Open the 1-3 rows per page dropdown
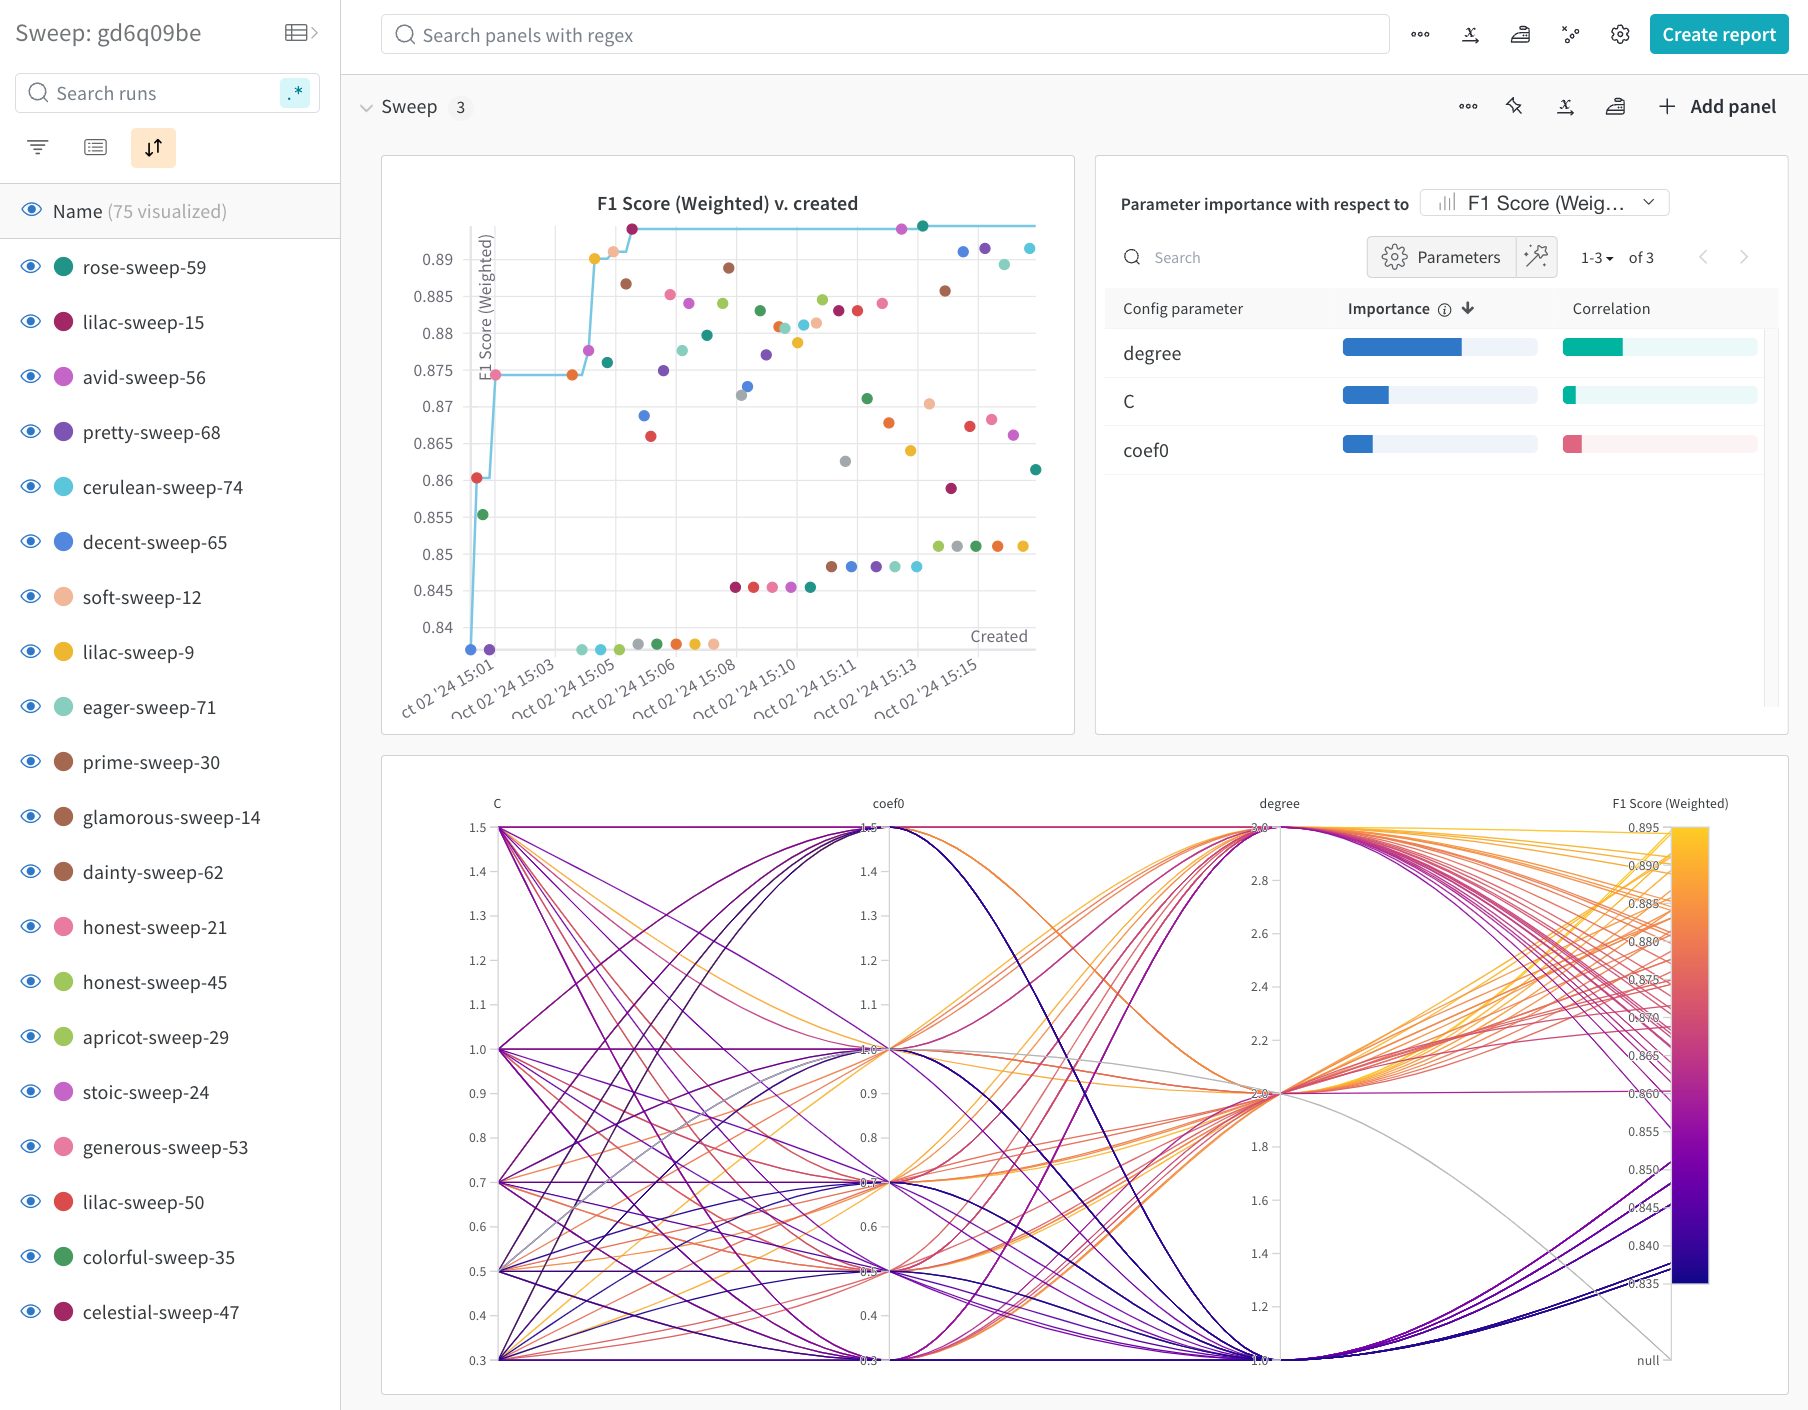The image size is (1808, 1410). (1597, 258)
